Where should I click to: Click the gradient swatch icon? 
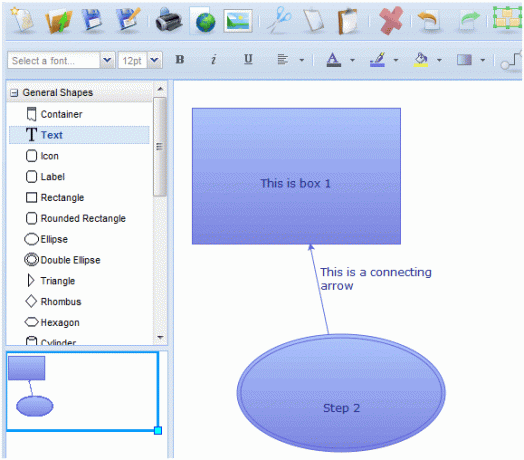tap(465, 60)
